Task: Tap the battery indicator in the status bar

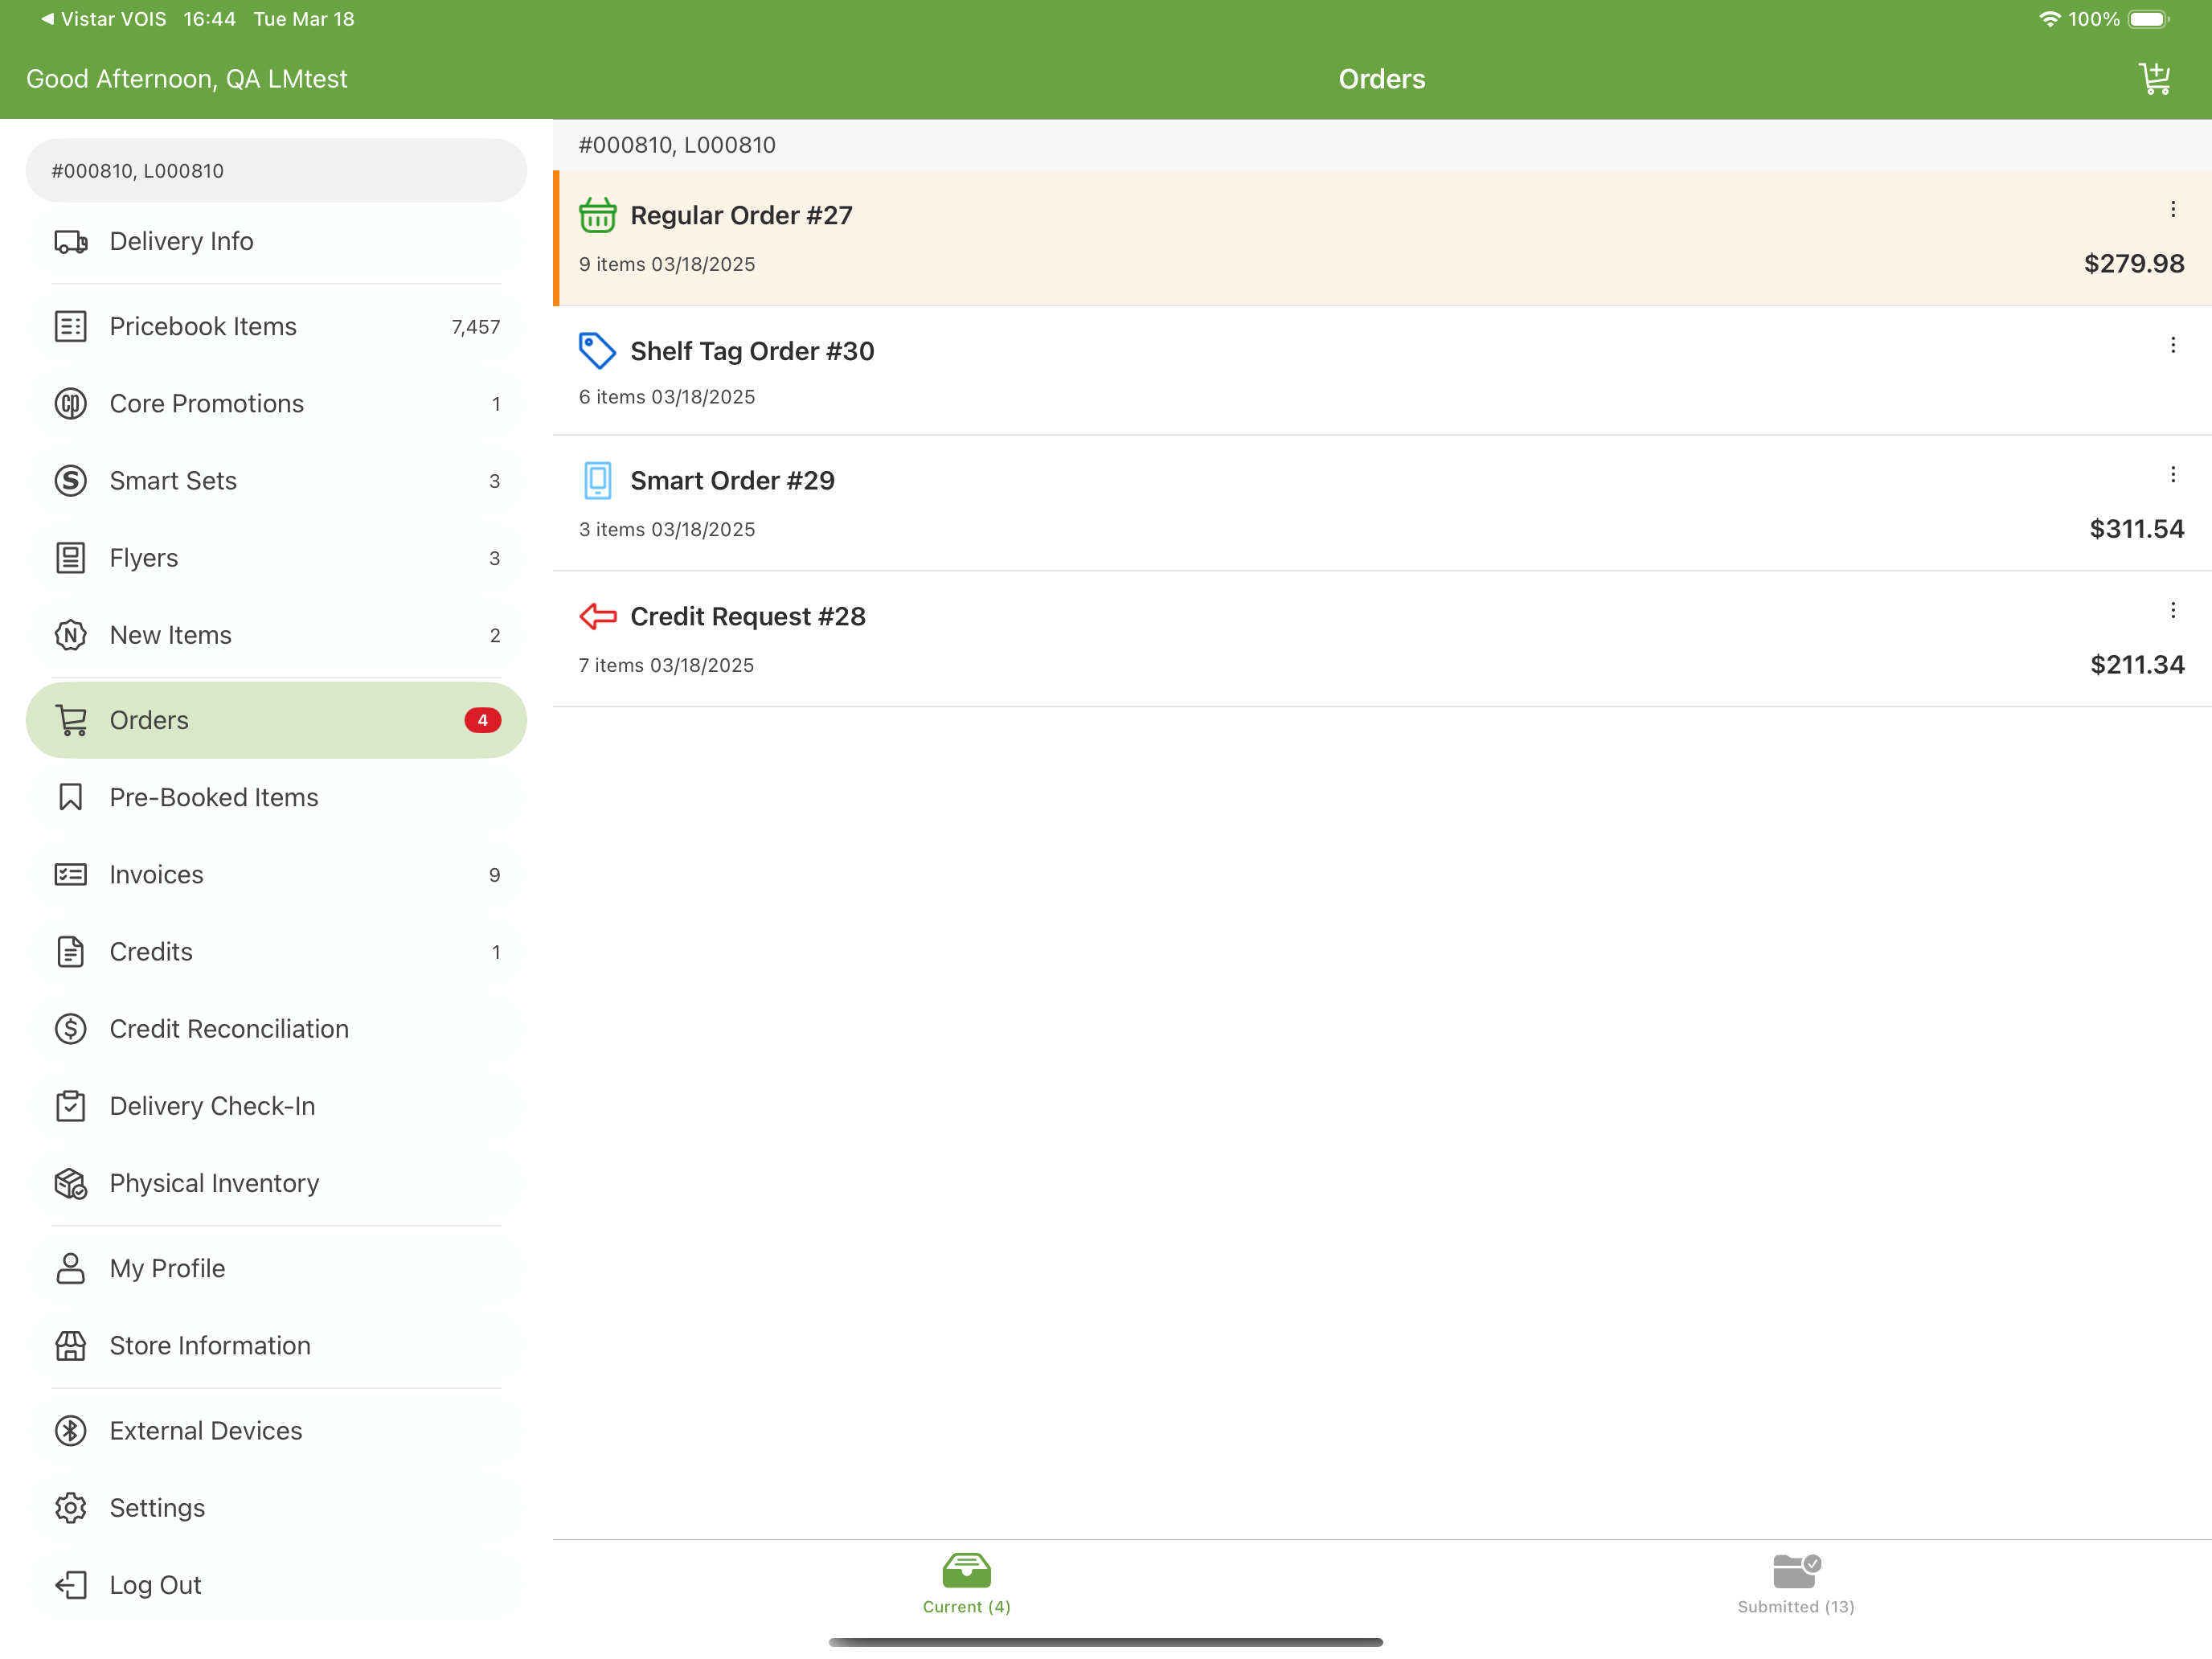Action: click(x=2147, y=19)
